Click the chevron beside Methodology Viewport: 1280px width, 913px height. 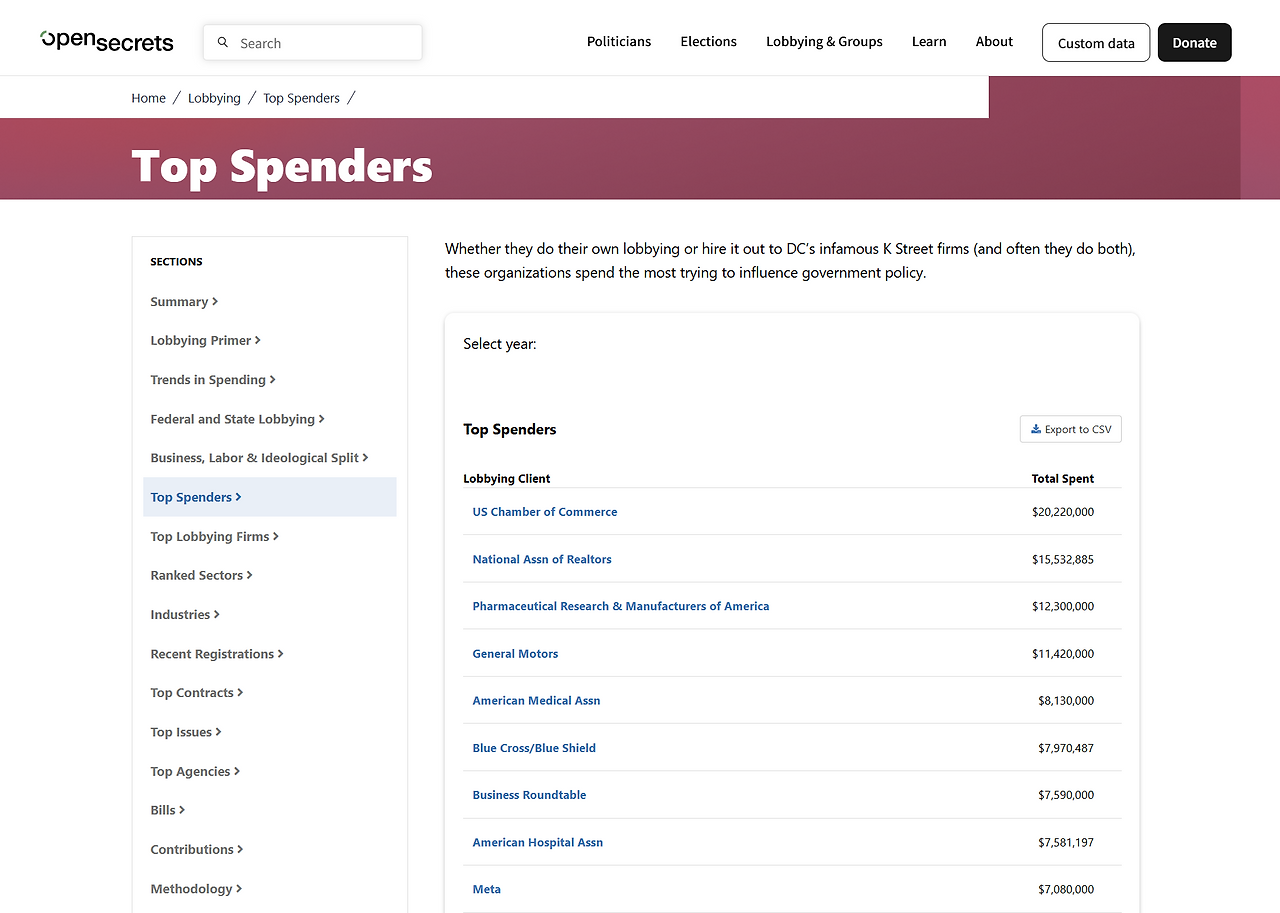coord(239,889)
